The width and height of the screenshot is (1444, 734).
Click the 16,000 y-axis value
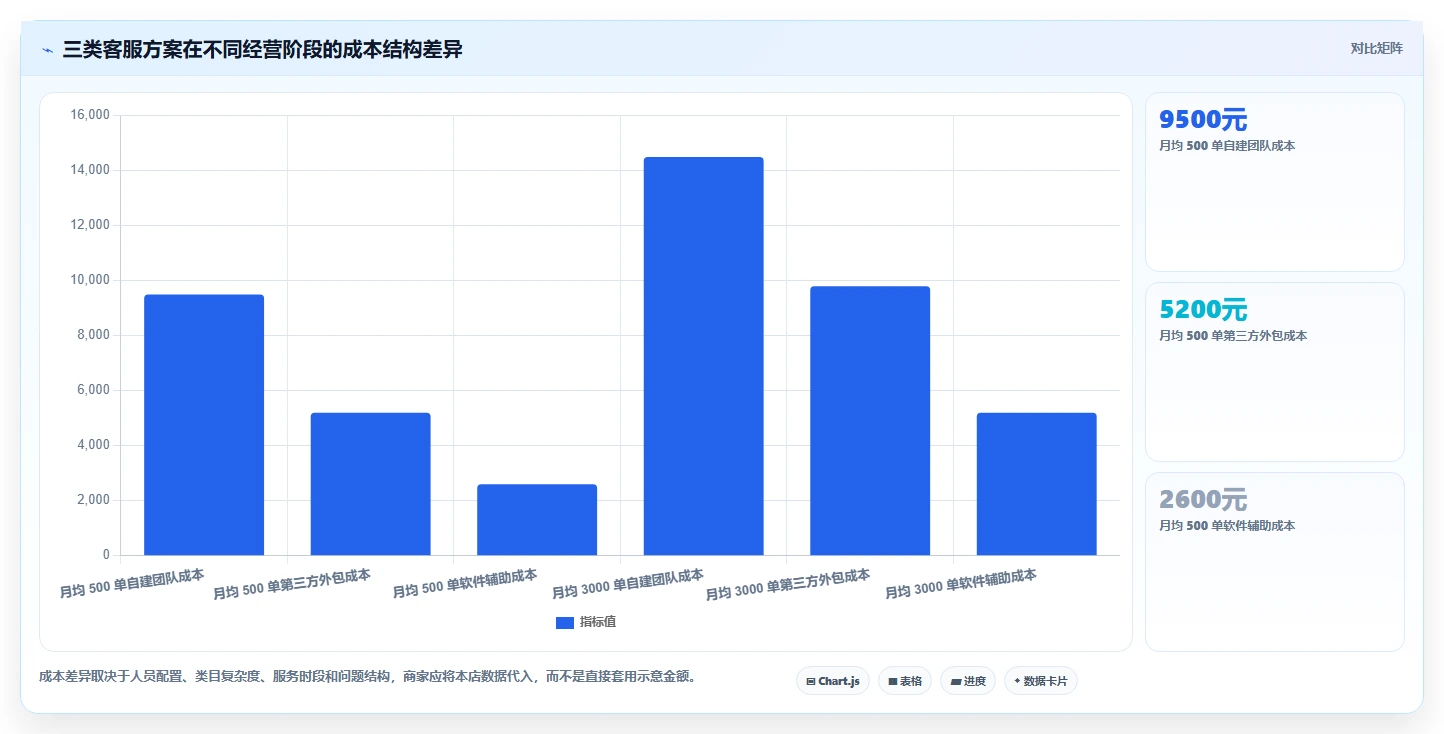pos(89,115)
